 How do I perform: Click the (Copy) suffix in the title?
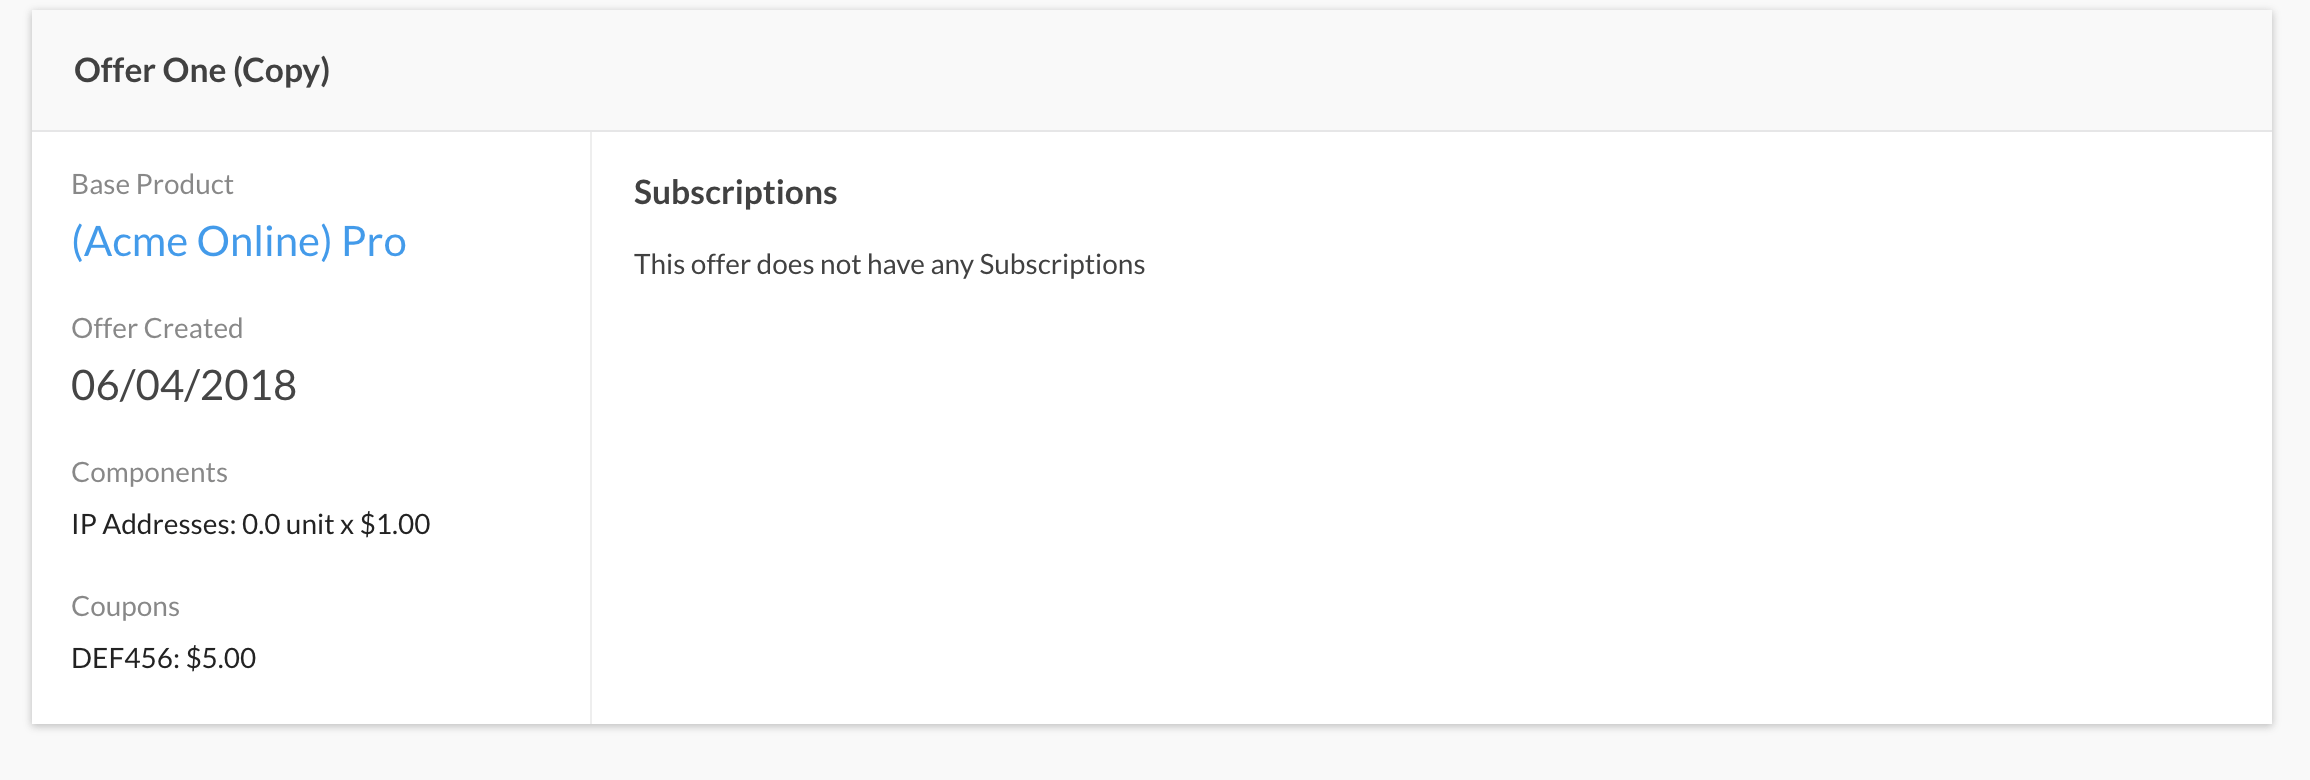(x=281, y=71)
